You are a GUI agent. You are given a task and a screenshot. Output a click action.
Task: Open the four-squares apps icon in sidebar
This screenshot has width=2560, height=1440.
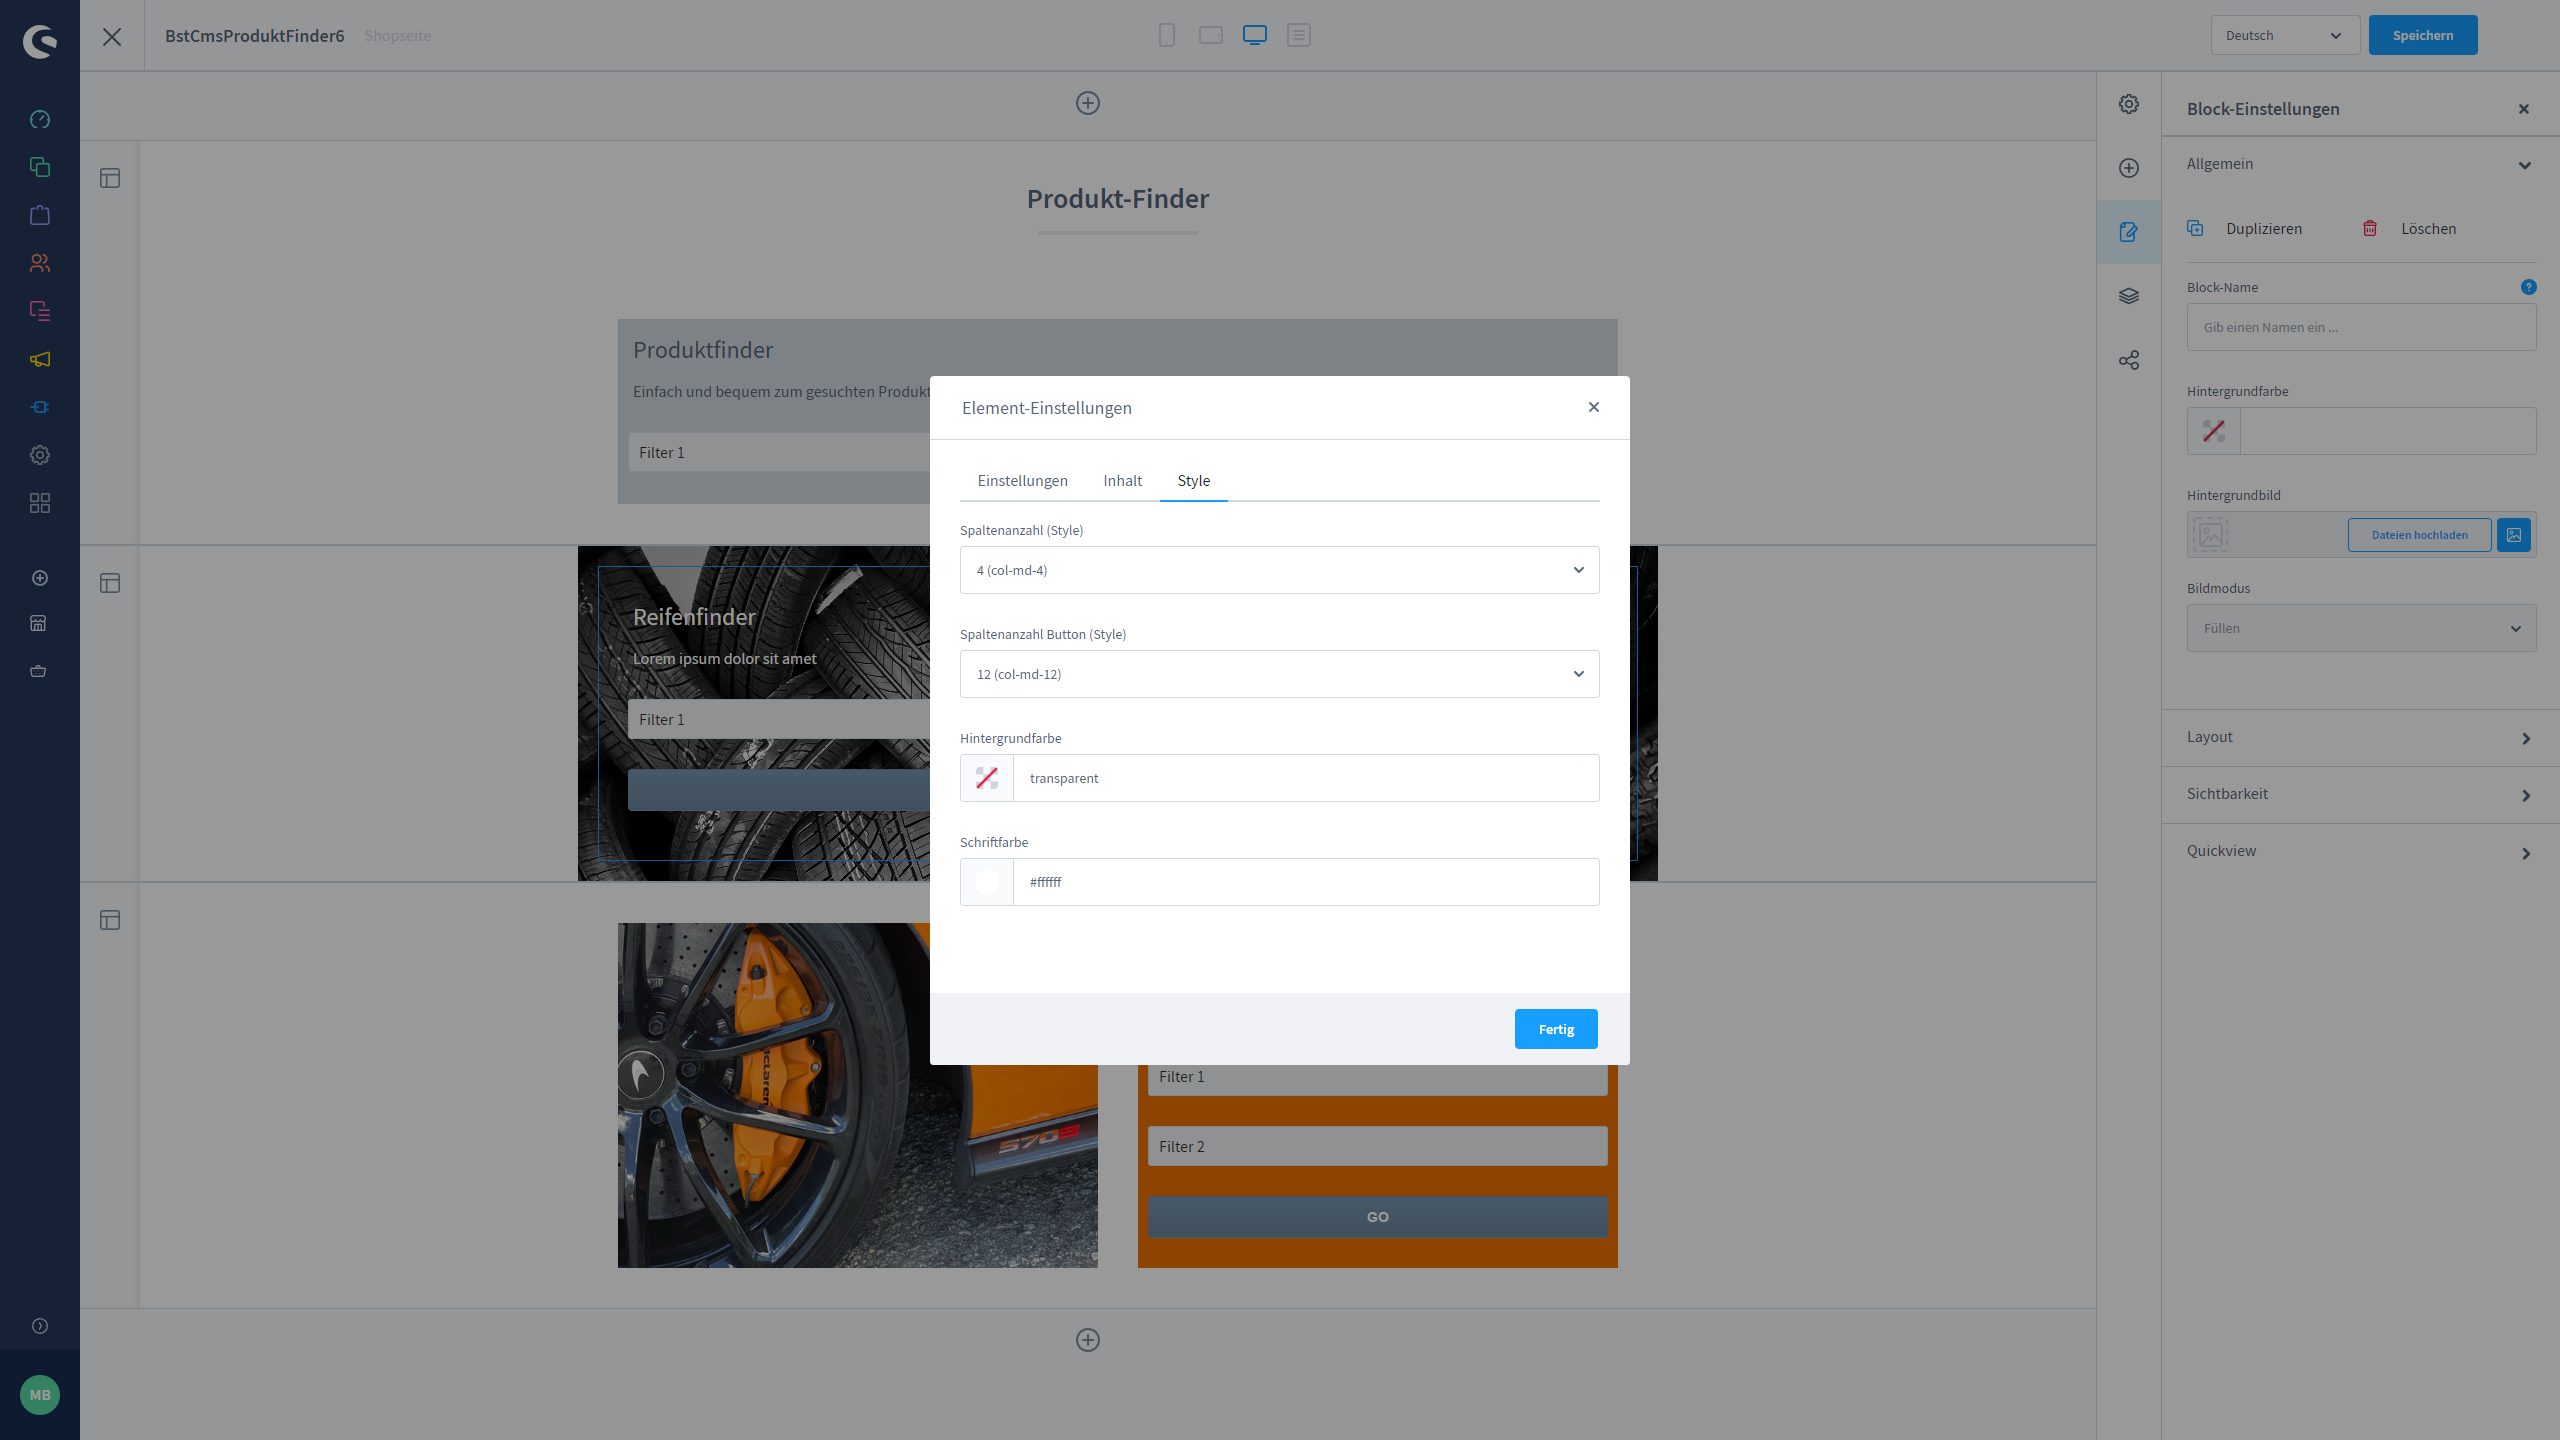(x=40, y=503)
